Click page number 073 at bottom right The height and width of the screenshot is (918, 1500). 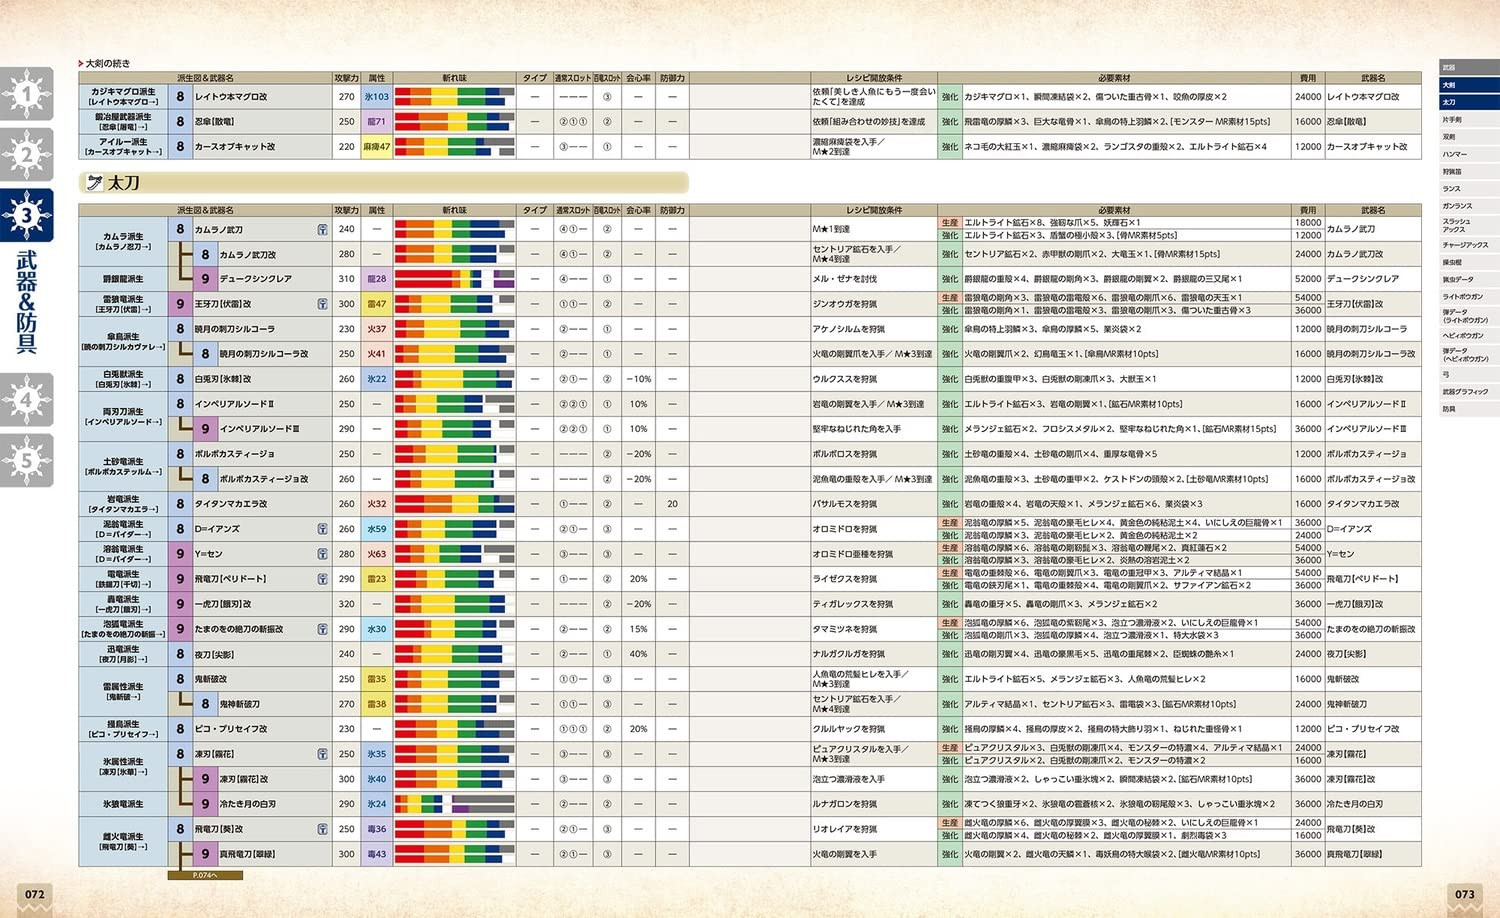[1464, 894]
